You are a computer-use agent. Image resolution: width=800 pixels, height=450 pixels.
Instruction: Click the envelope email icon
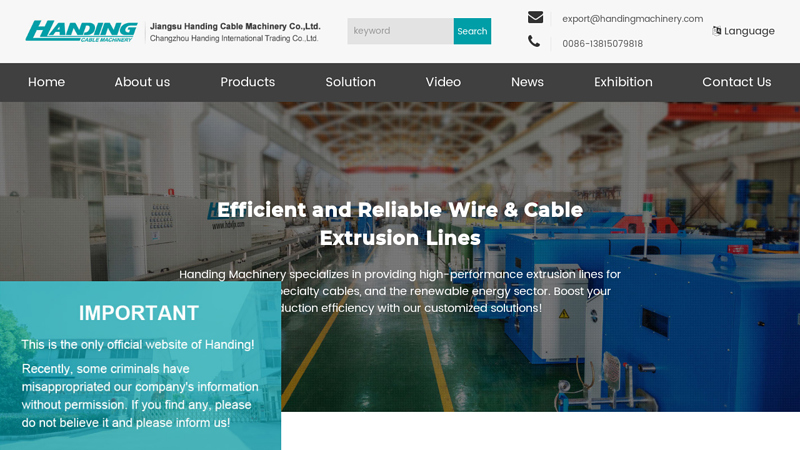(x=535, y=18)
